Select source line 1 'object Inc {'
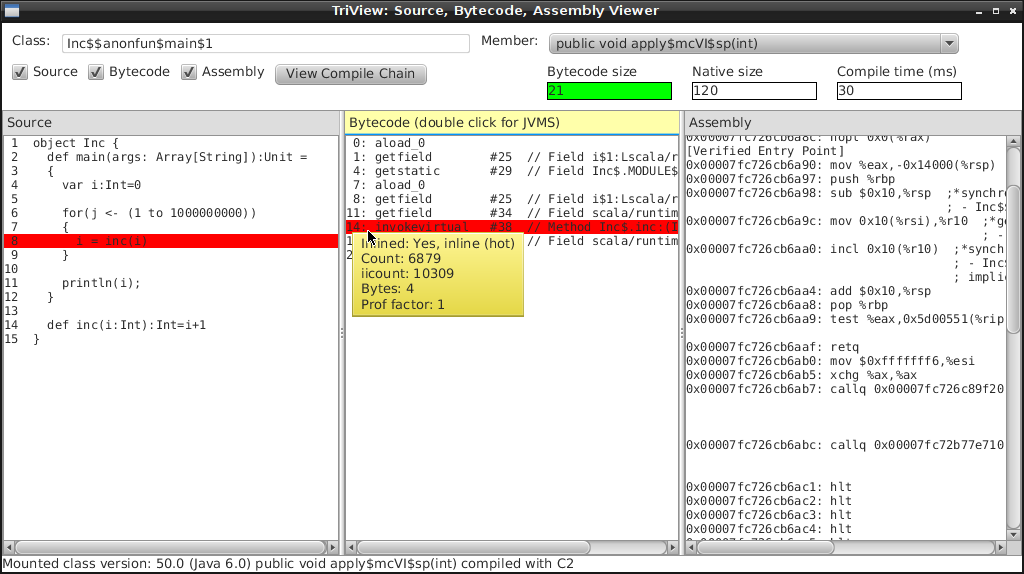The height and width of the screenshot is (574, 1024). click(171, 143)
